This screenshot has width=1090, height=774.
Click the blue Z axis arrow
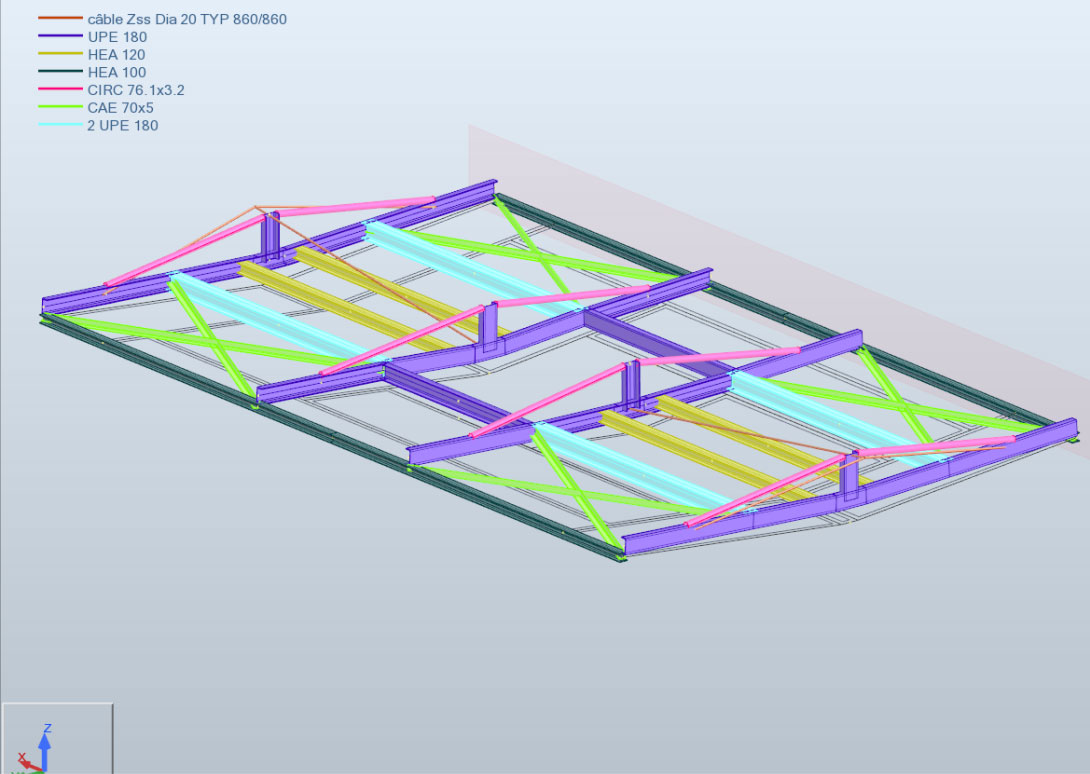click(44, 750)
